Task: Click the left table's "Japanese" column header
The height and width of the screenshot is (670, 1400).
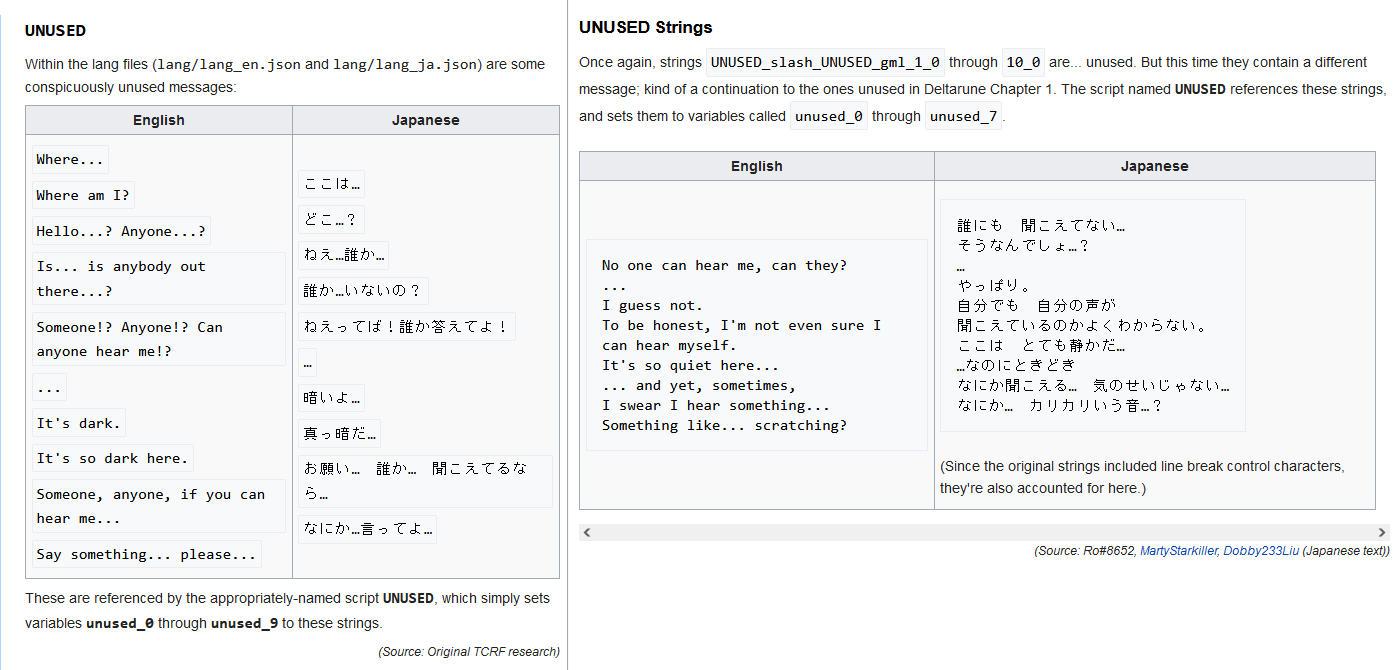Action: point(426,120)
